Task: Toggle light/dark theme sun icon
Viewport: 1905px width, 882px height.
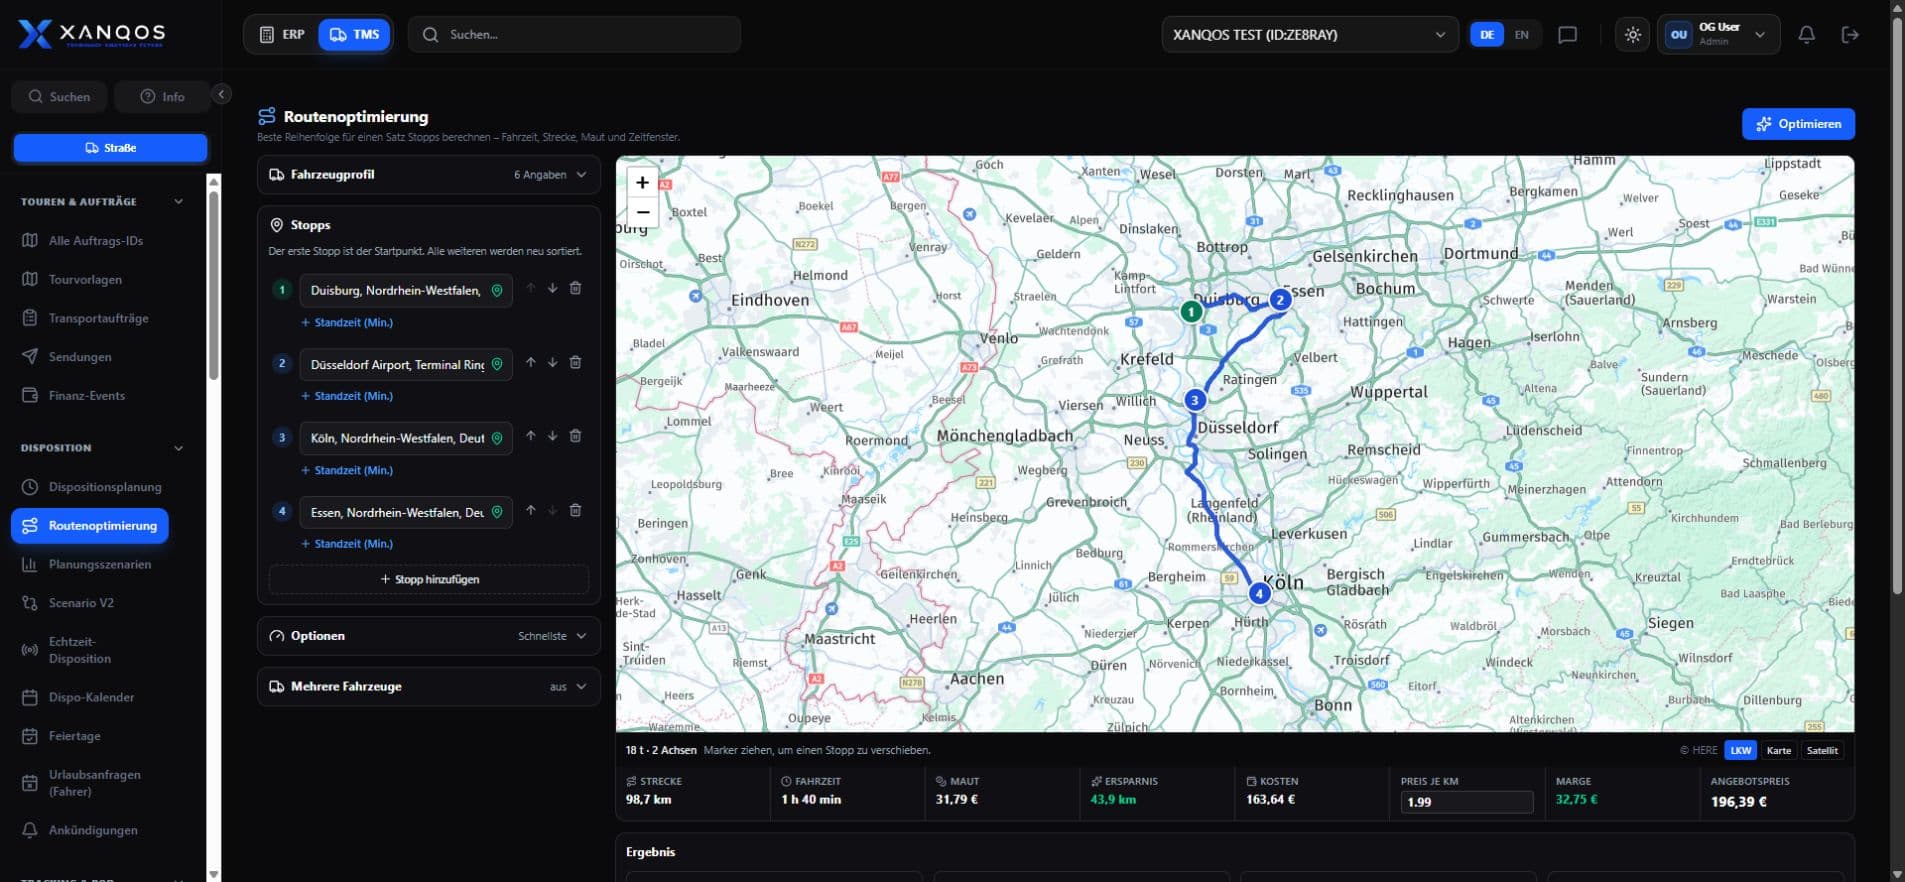Action: coord(1633,35)
